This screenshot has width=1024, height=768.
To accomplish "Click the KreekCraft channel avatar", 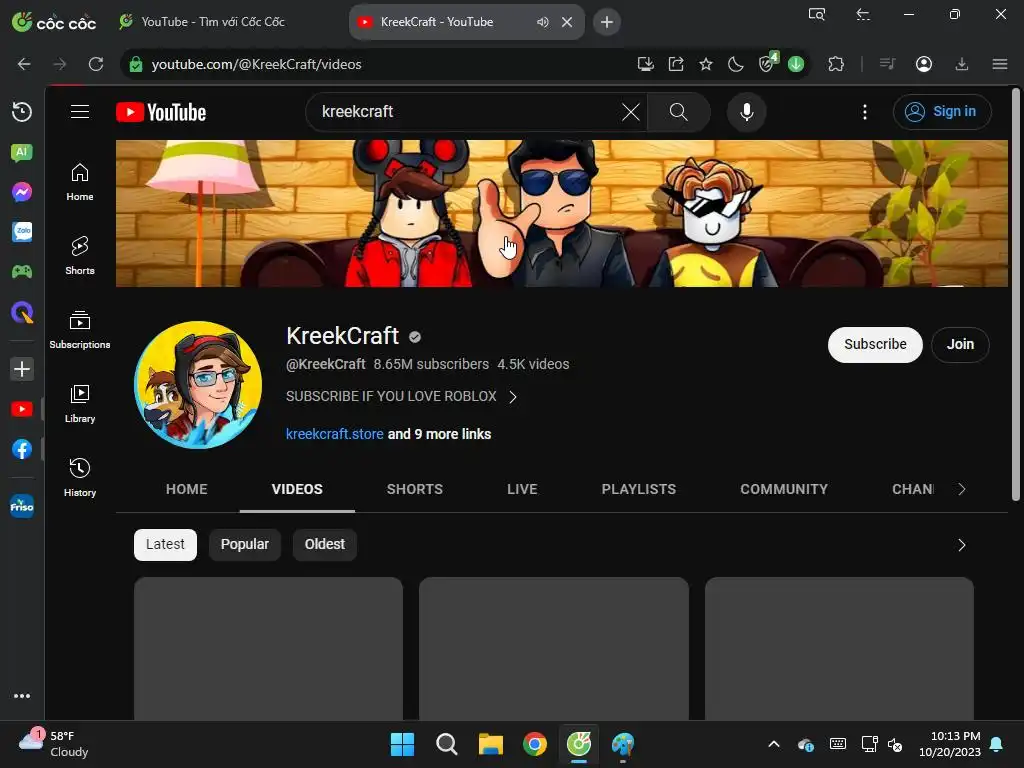I will 198,385.
